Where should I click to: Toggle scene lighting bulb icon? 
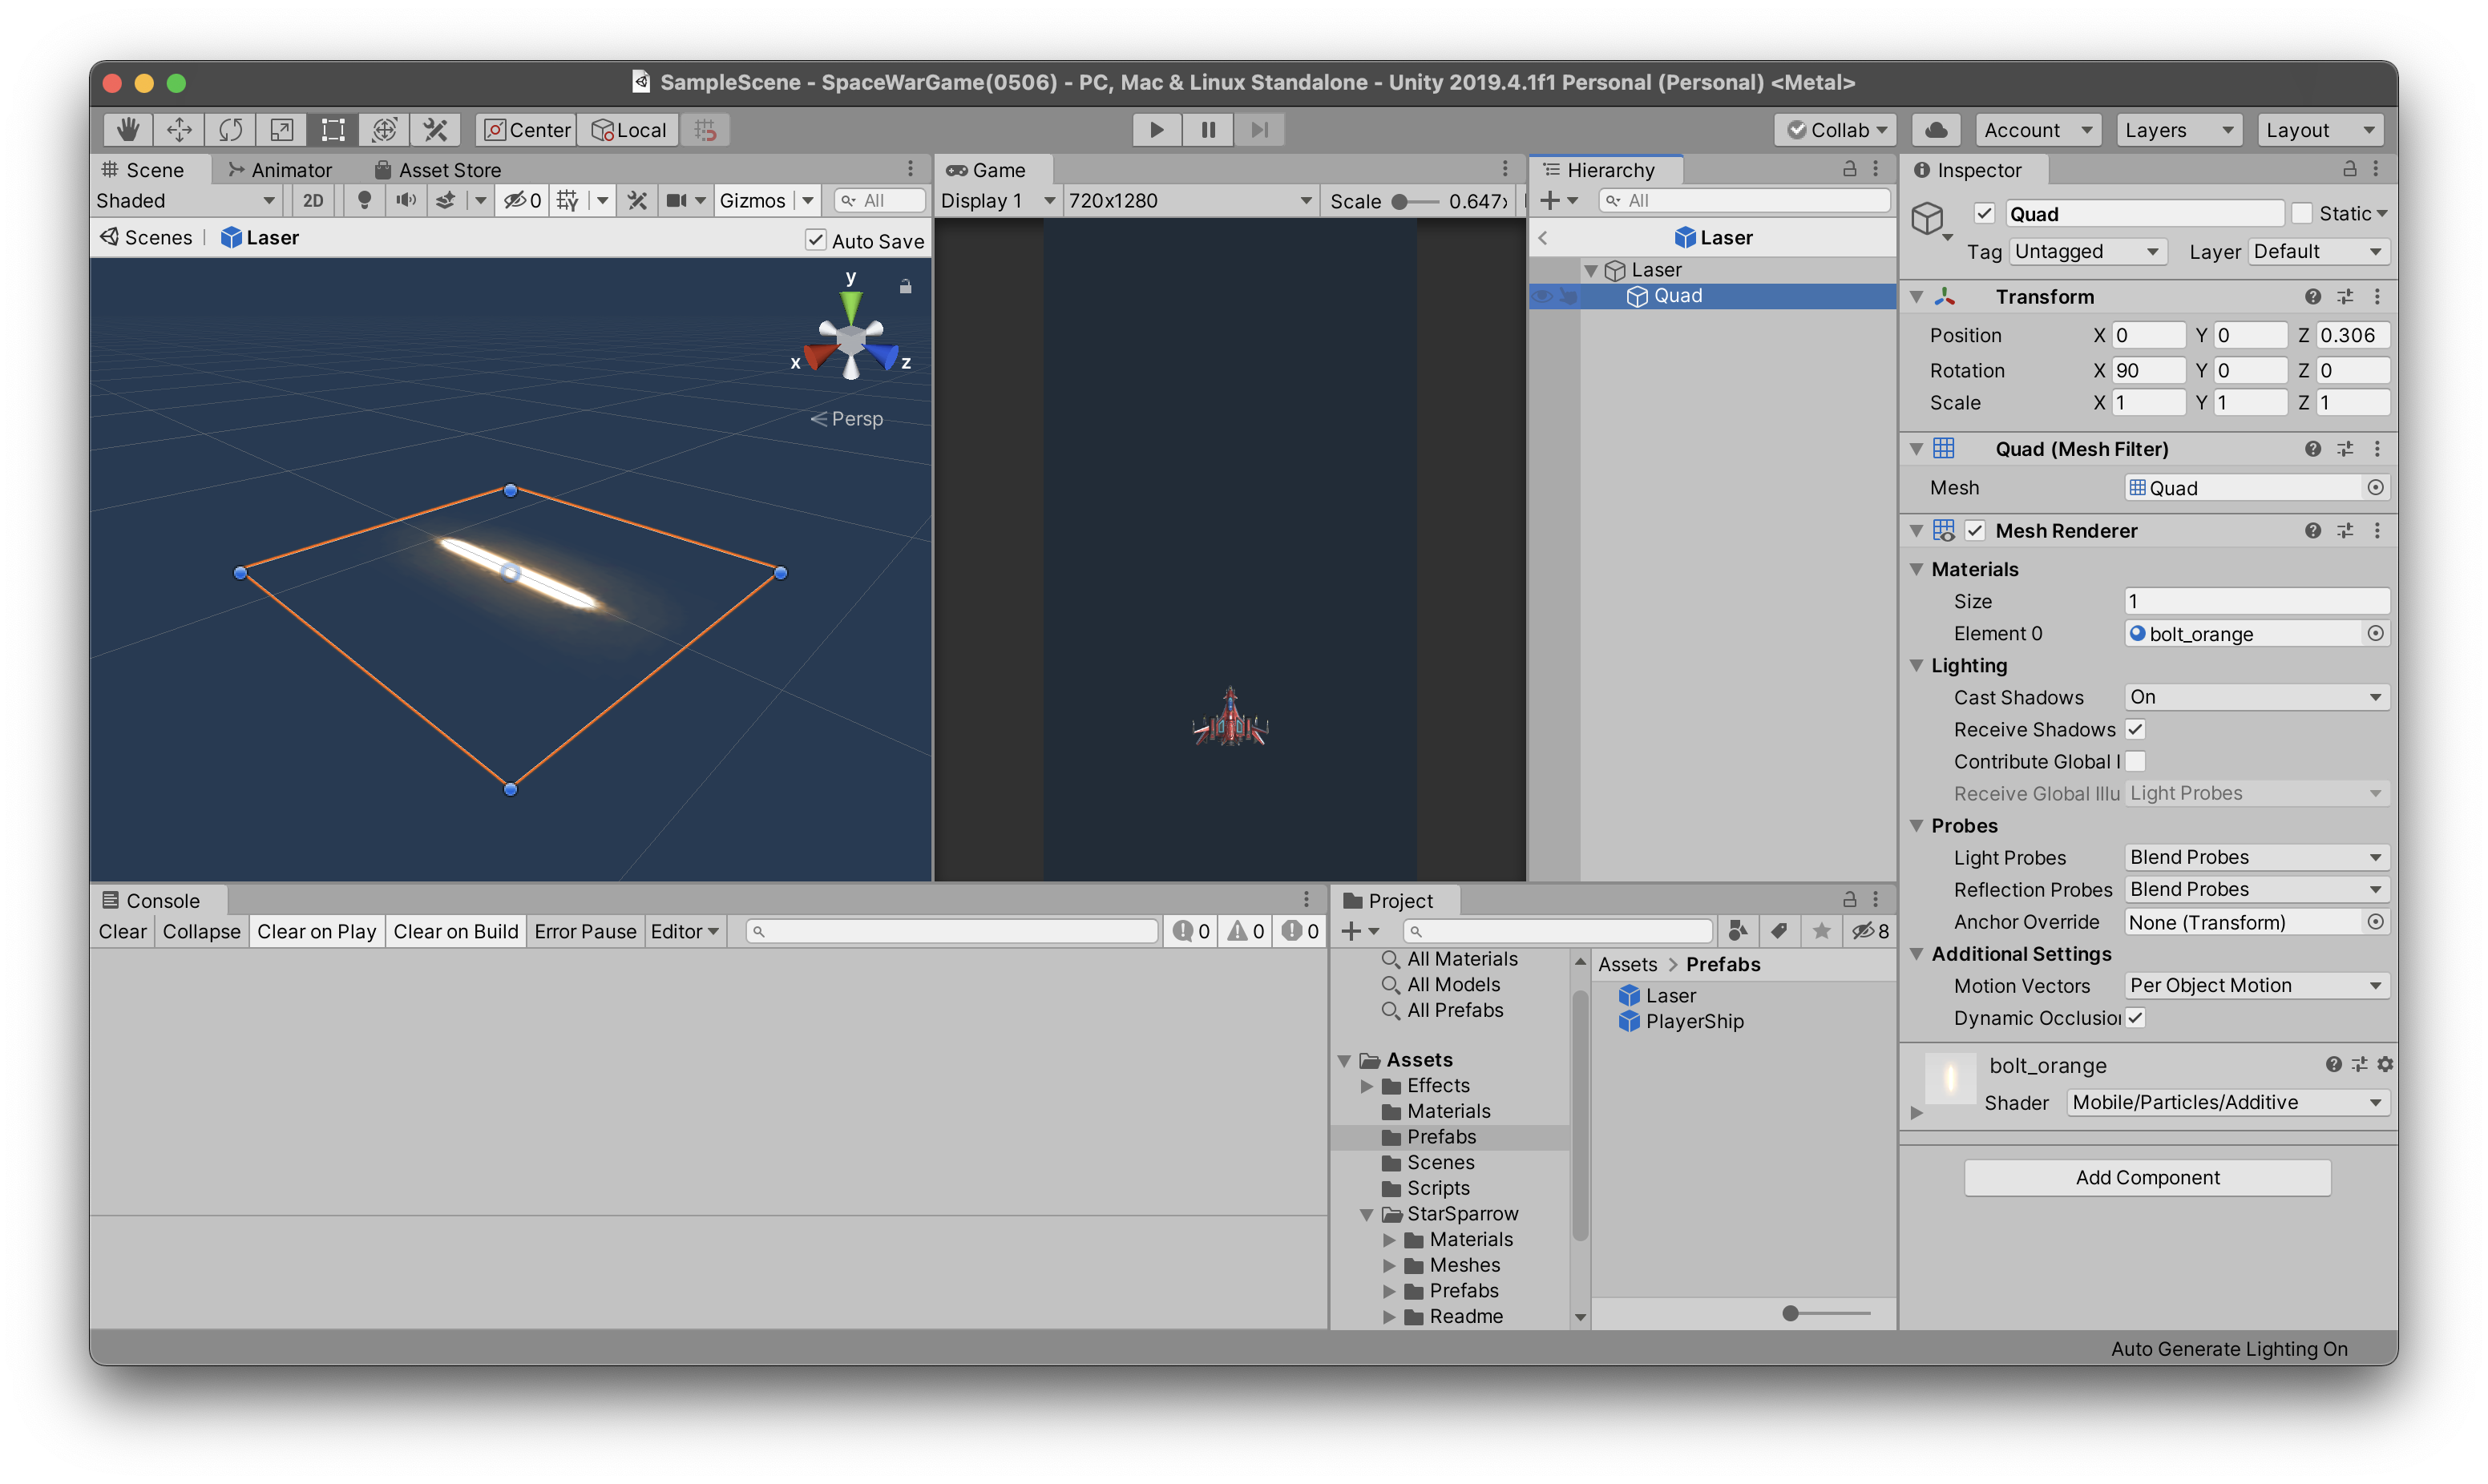pos(364,201)
